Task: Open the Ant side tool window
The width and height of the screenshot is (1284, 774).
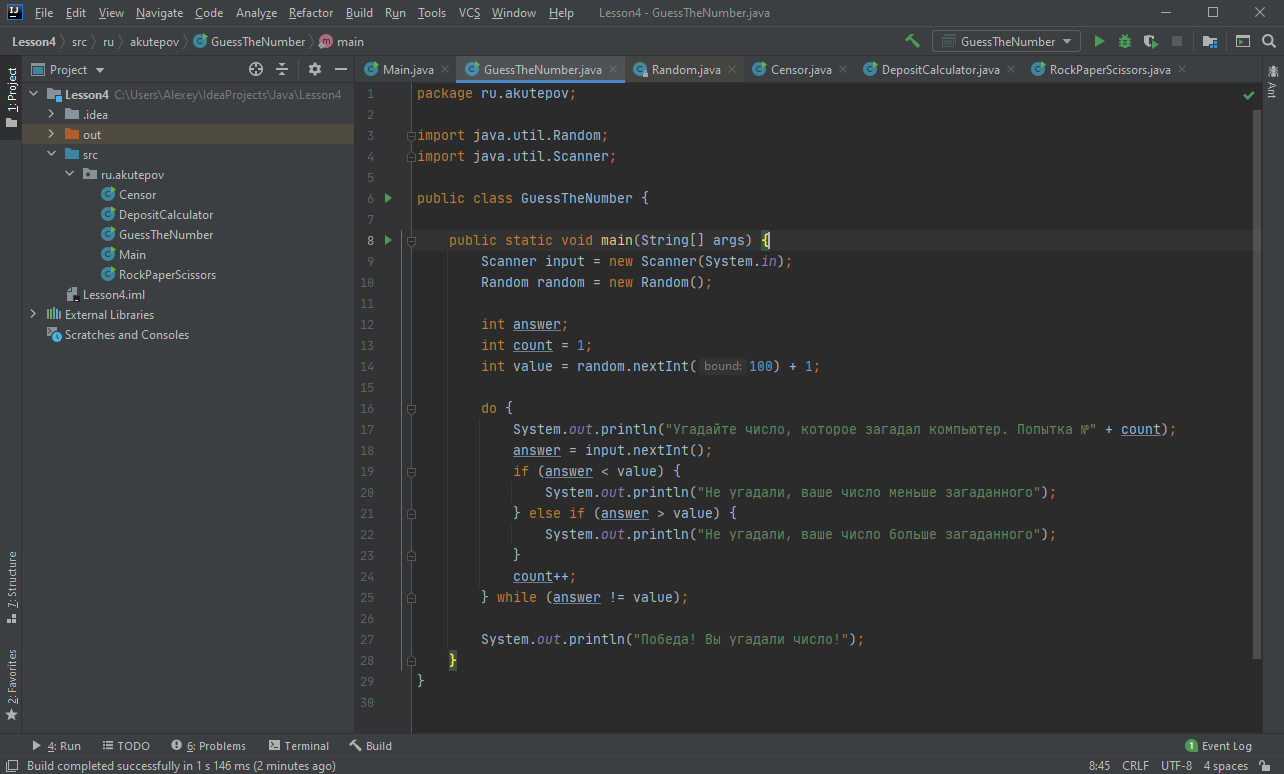Action: 1273,81
